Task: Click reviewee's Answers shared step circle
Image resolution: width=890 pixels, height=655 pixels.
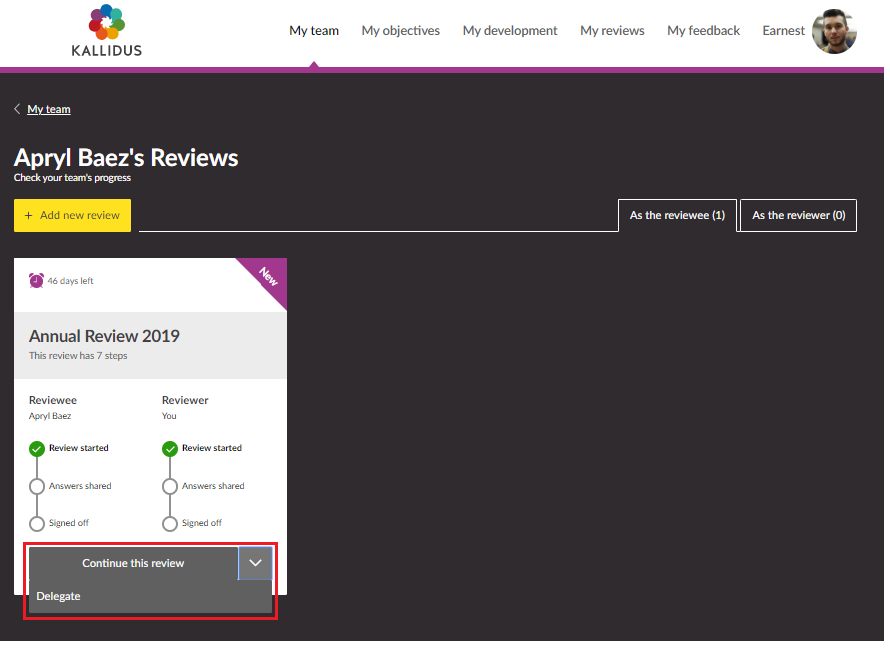Action: click(x=37, y=486)
